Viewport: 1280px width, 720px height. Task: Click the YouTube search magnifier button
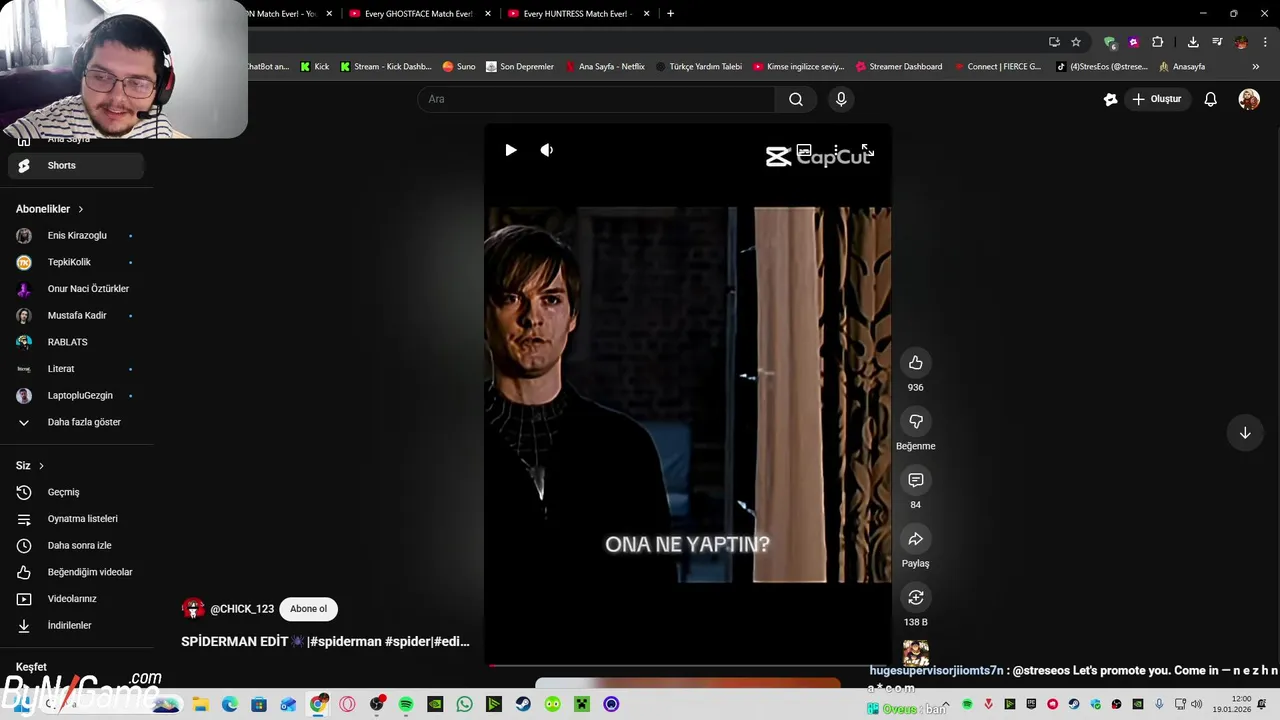796,99
